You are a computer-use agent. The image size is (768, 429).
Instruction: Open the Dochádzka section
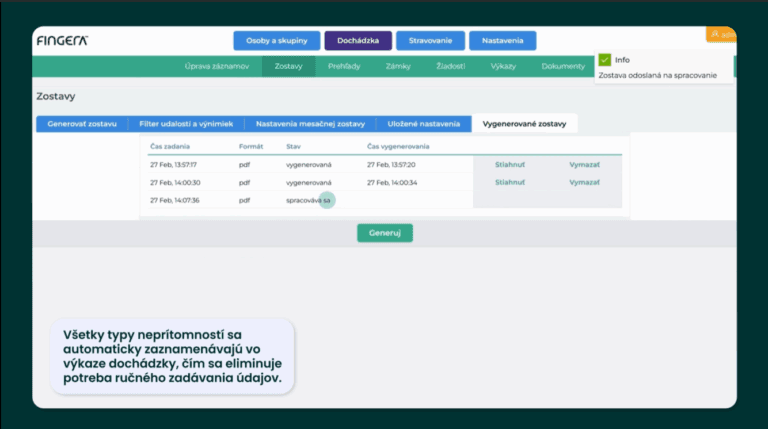(357, 41)
